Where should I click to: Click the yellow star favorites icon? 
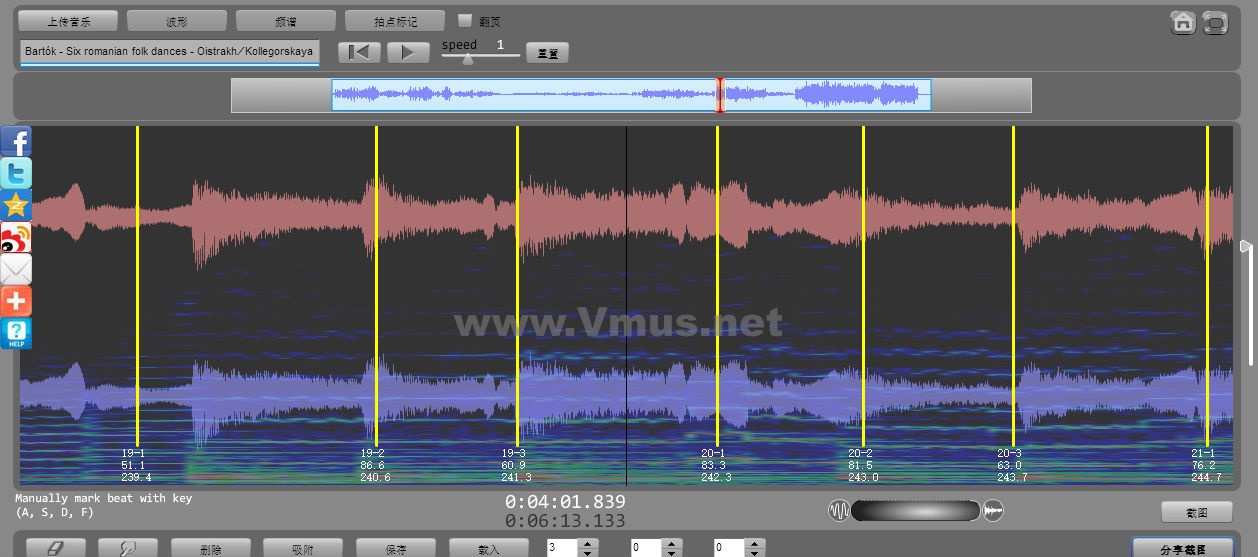16,205
